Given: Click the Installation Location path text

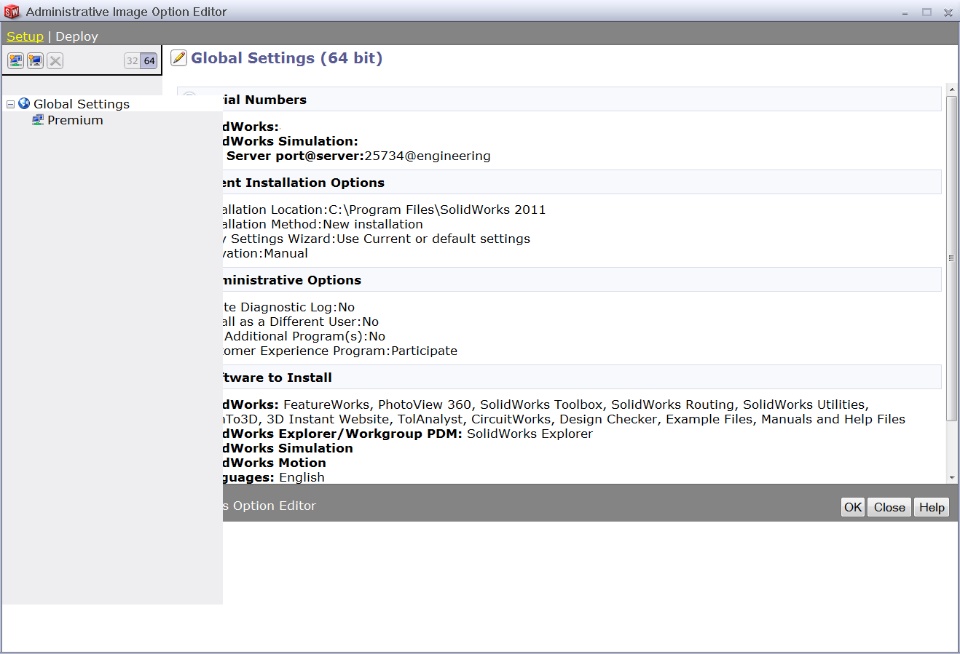Looking at the screenshot, I should (437, 209).
